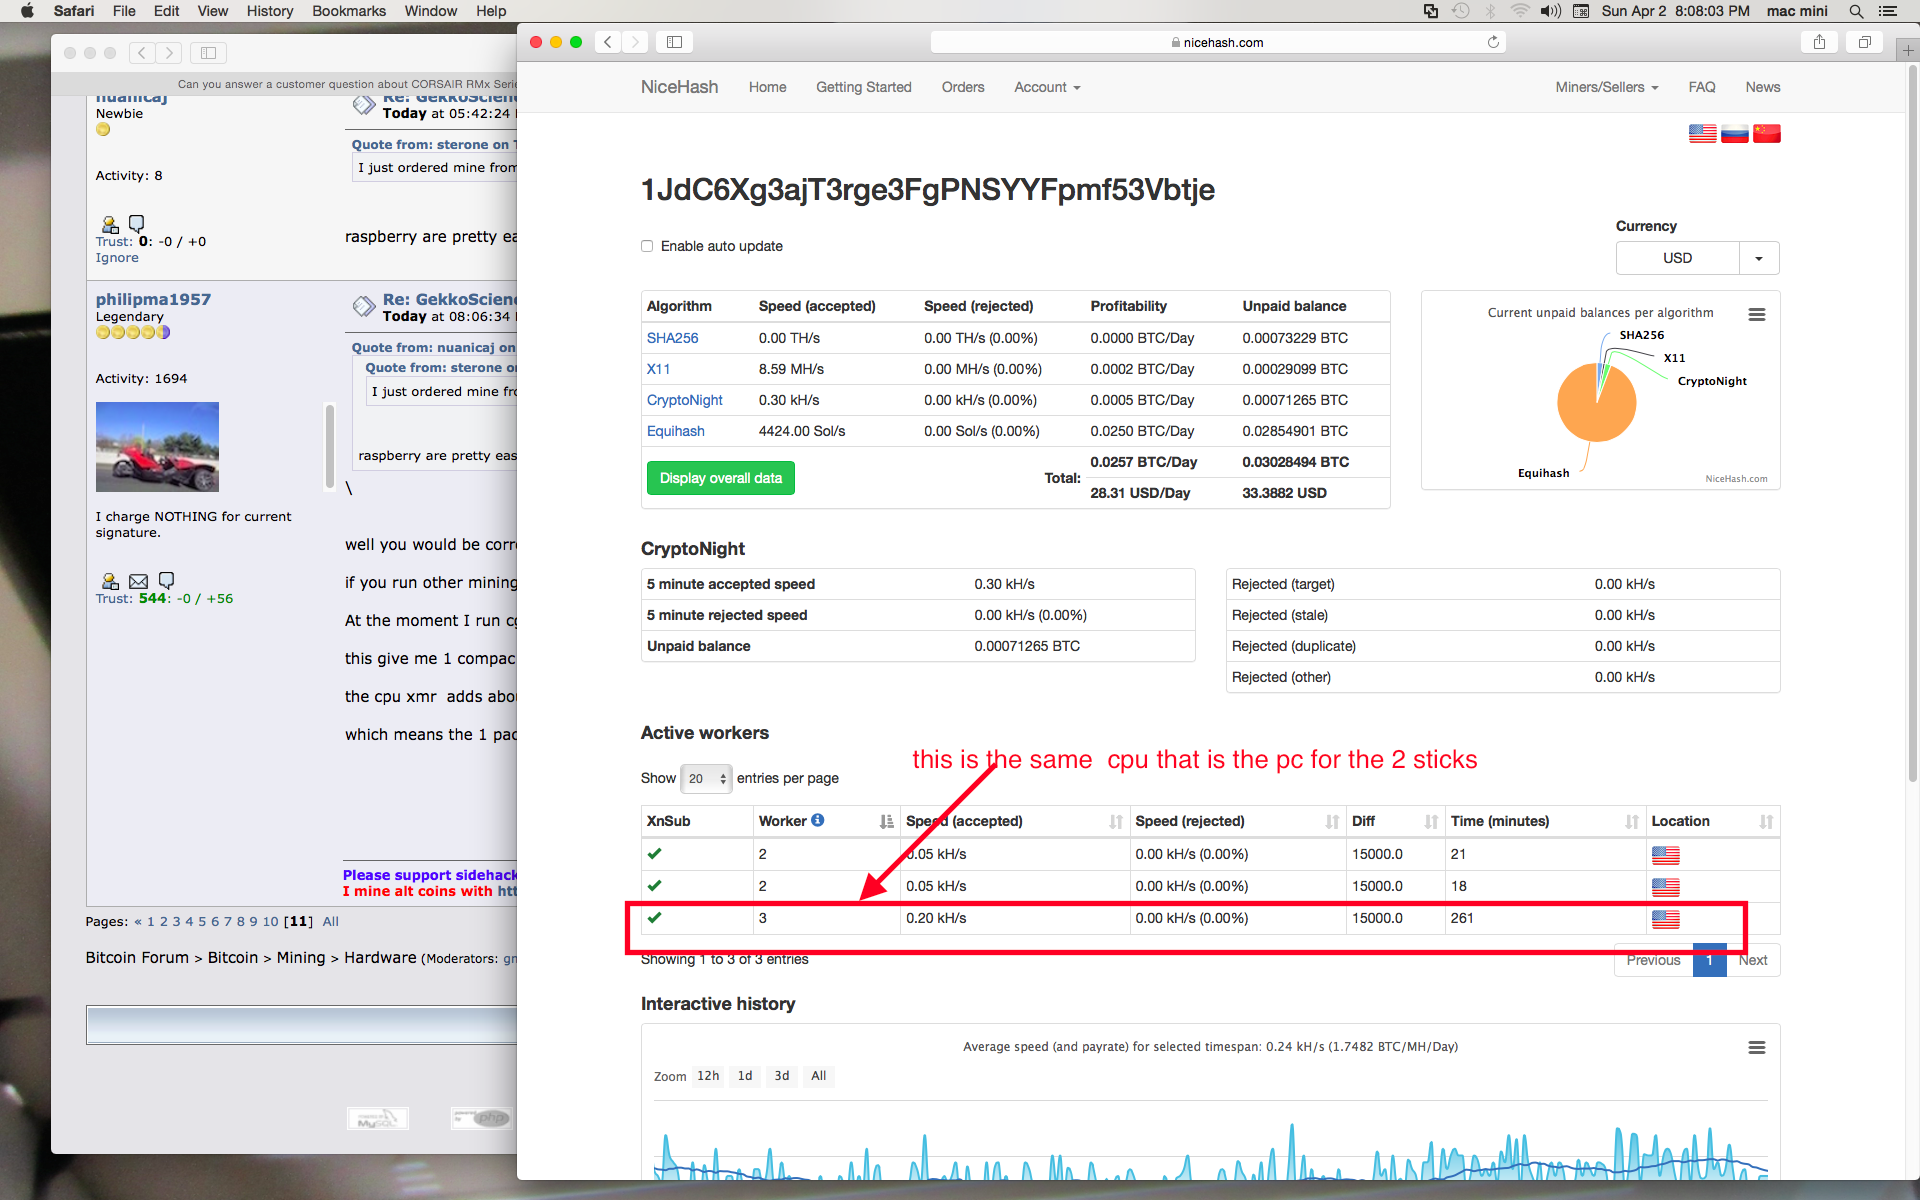Open the History menu in menu bar
The width and height of the screenshot is (1920, 1200).
(270, 11)
